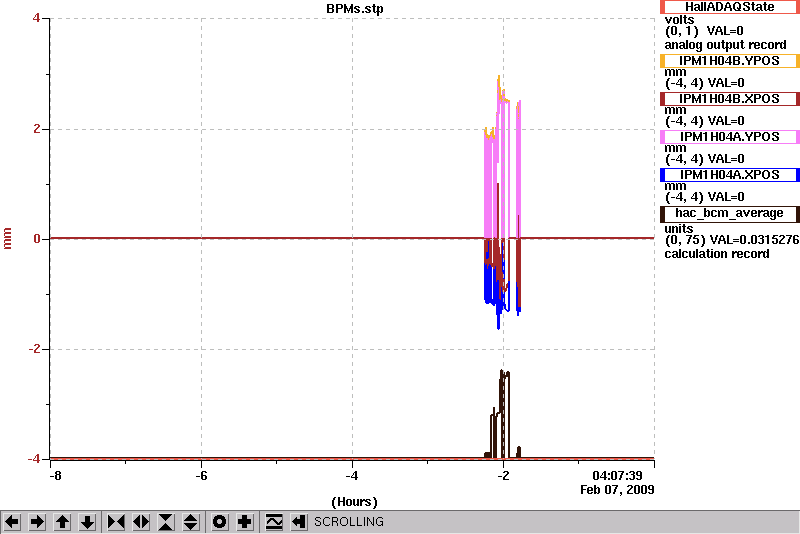Click the 4 tick label on the y-axis
This screenshot has height=534, width=800.
(x=36, y=18)
